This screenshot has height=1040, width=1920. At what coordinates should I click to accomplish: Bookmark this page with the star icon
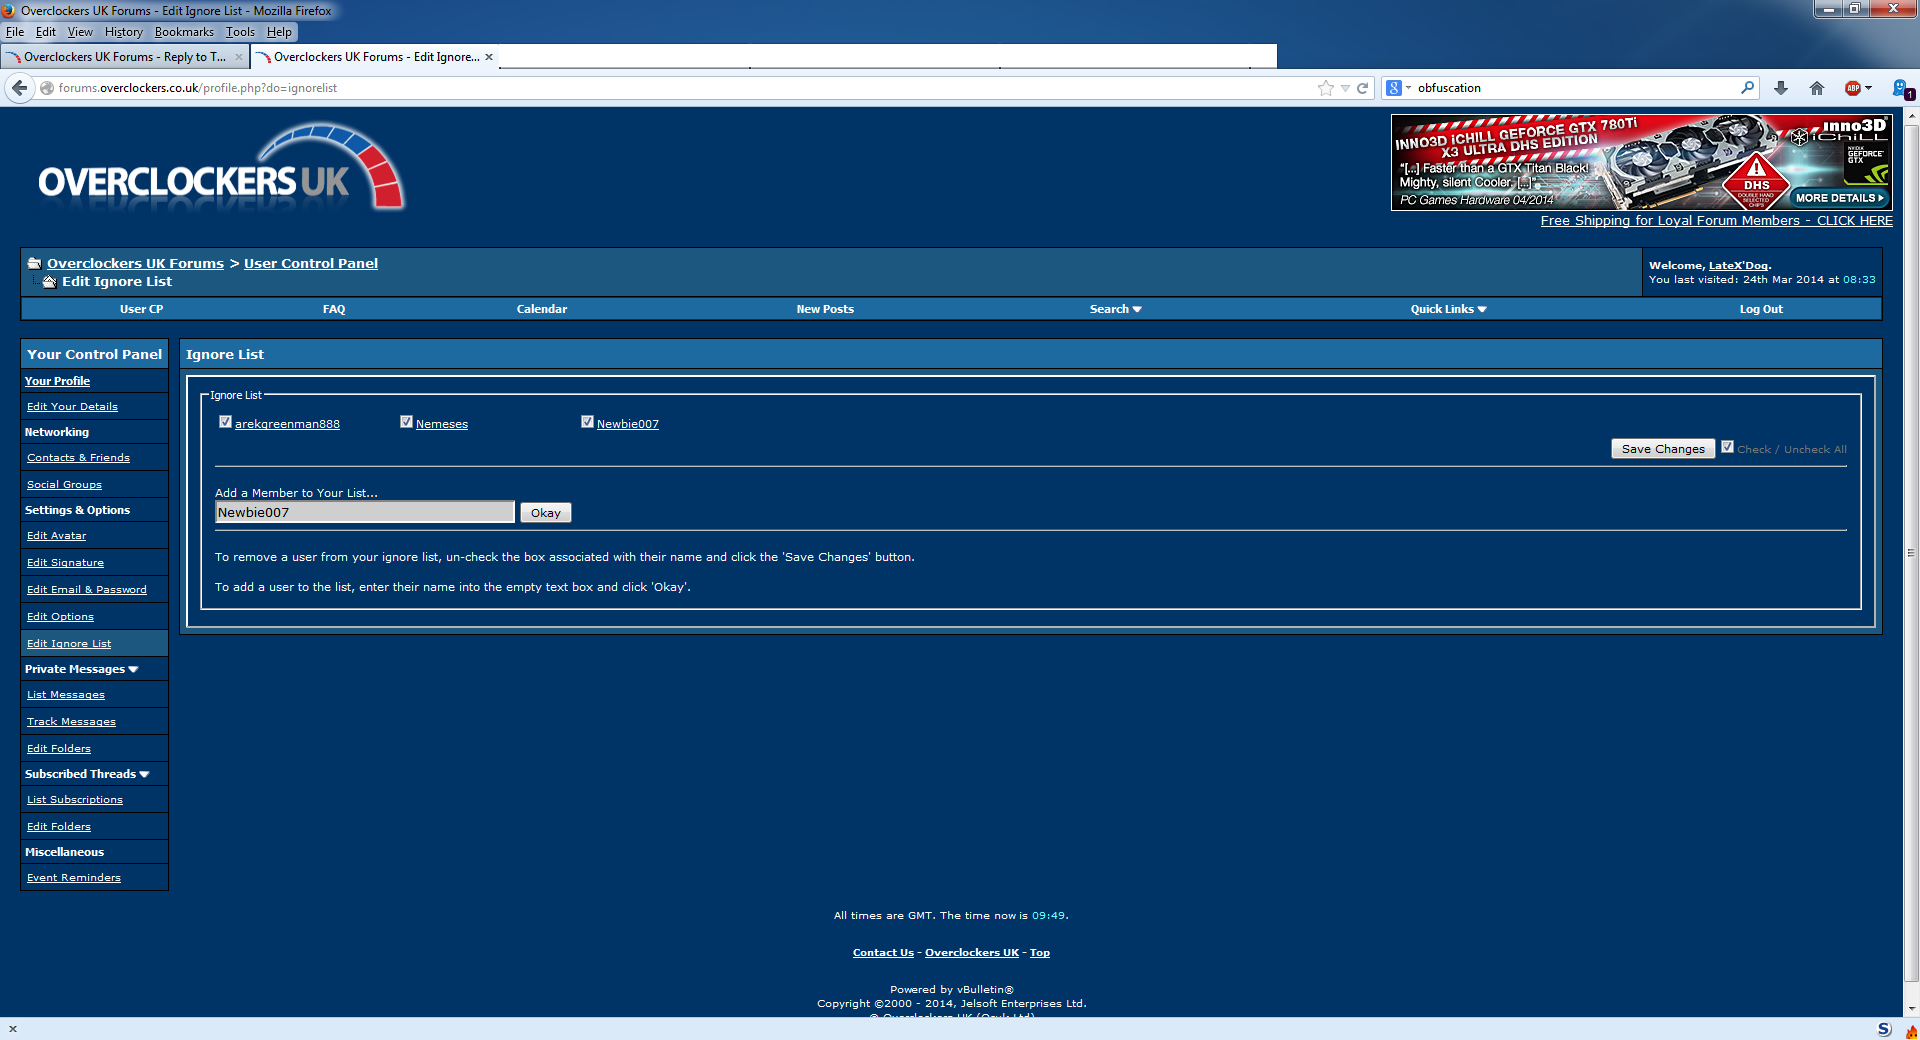pyautogui.click(x=1326, y=88)
